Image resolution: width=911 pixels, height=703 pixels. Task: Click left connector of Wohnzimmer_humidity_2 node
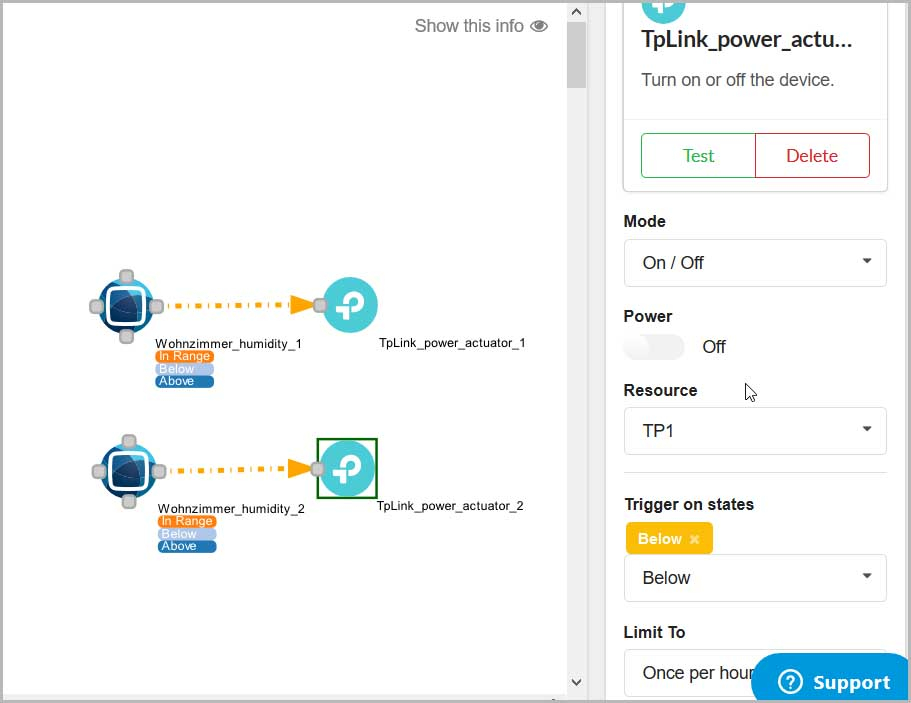coord(99,471)
